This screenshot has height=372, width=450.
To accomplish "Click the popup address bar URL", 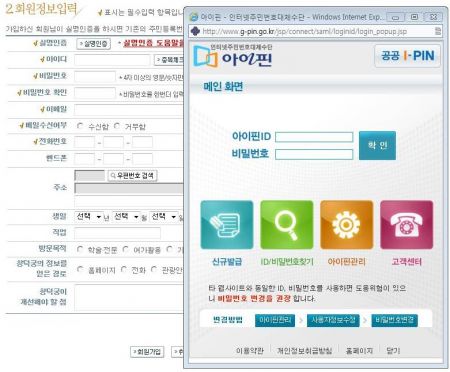I will 304,32.
